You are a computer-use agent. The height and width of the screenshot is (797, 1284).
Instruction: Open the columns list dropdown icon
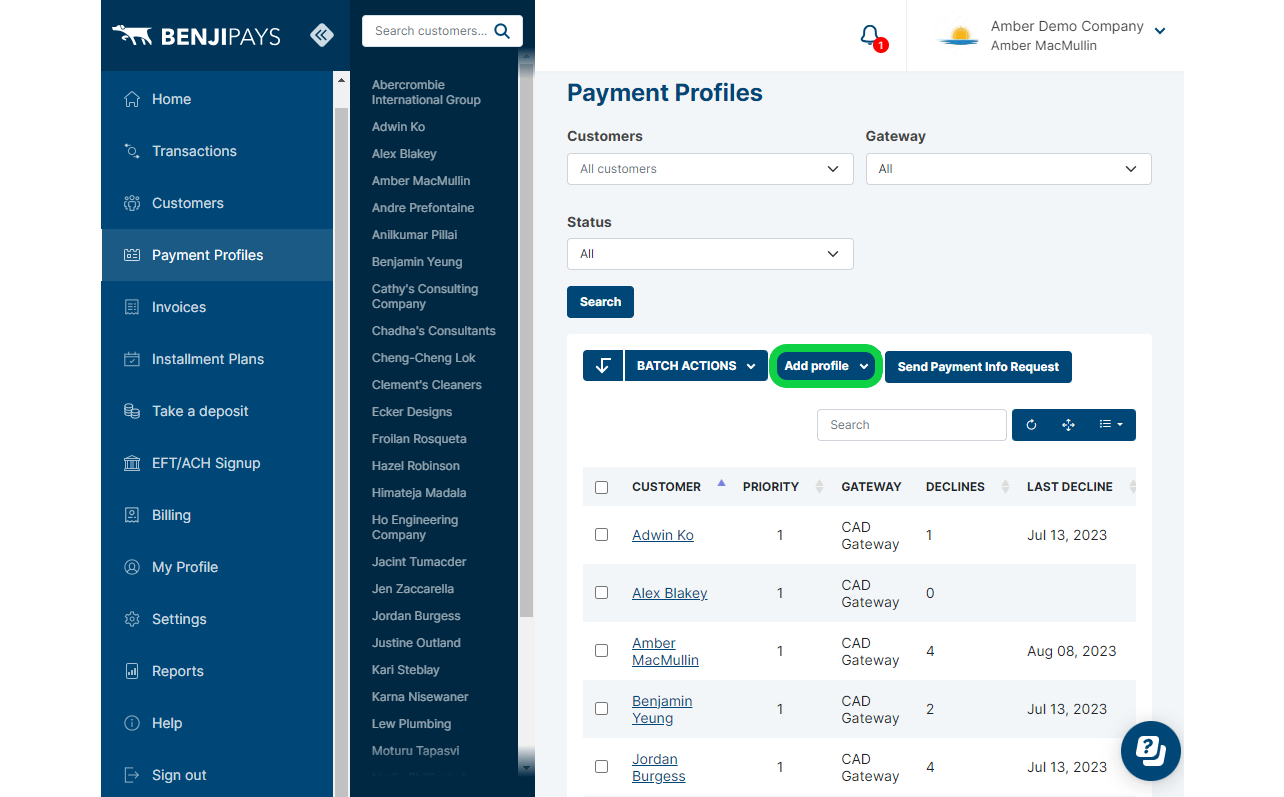click(1110, 425)
